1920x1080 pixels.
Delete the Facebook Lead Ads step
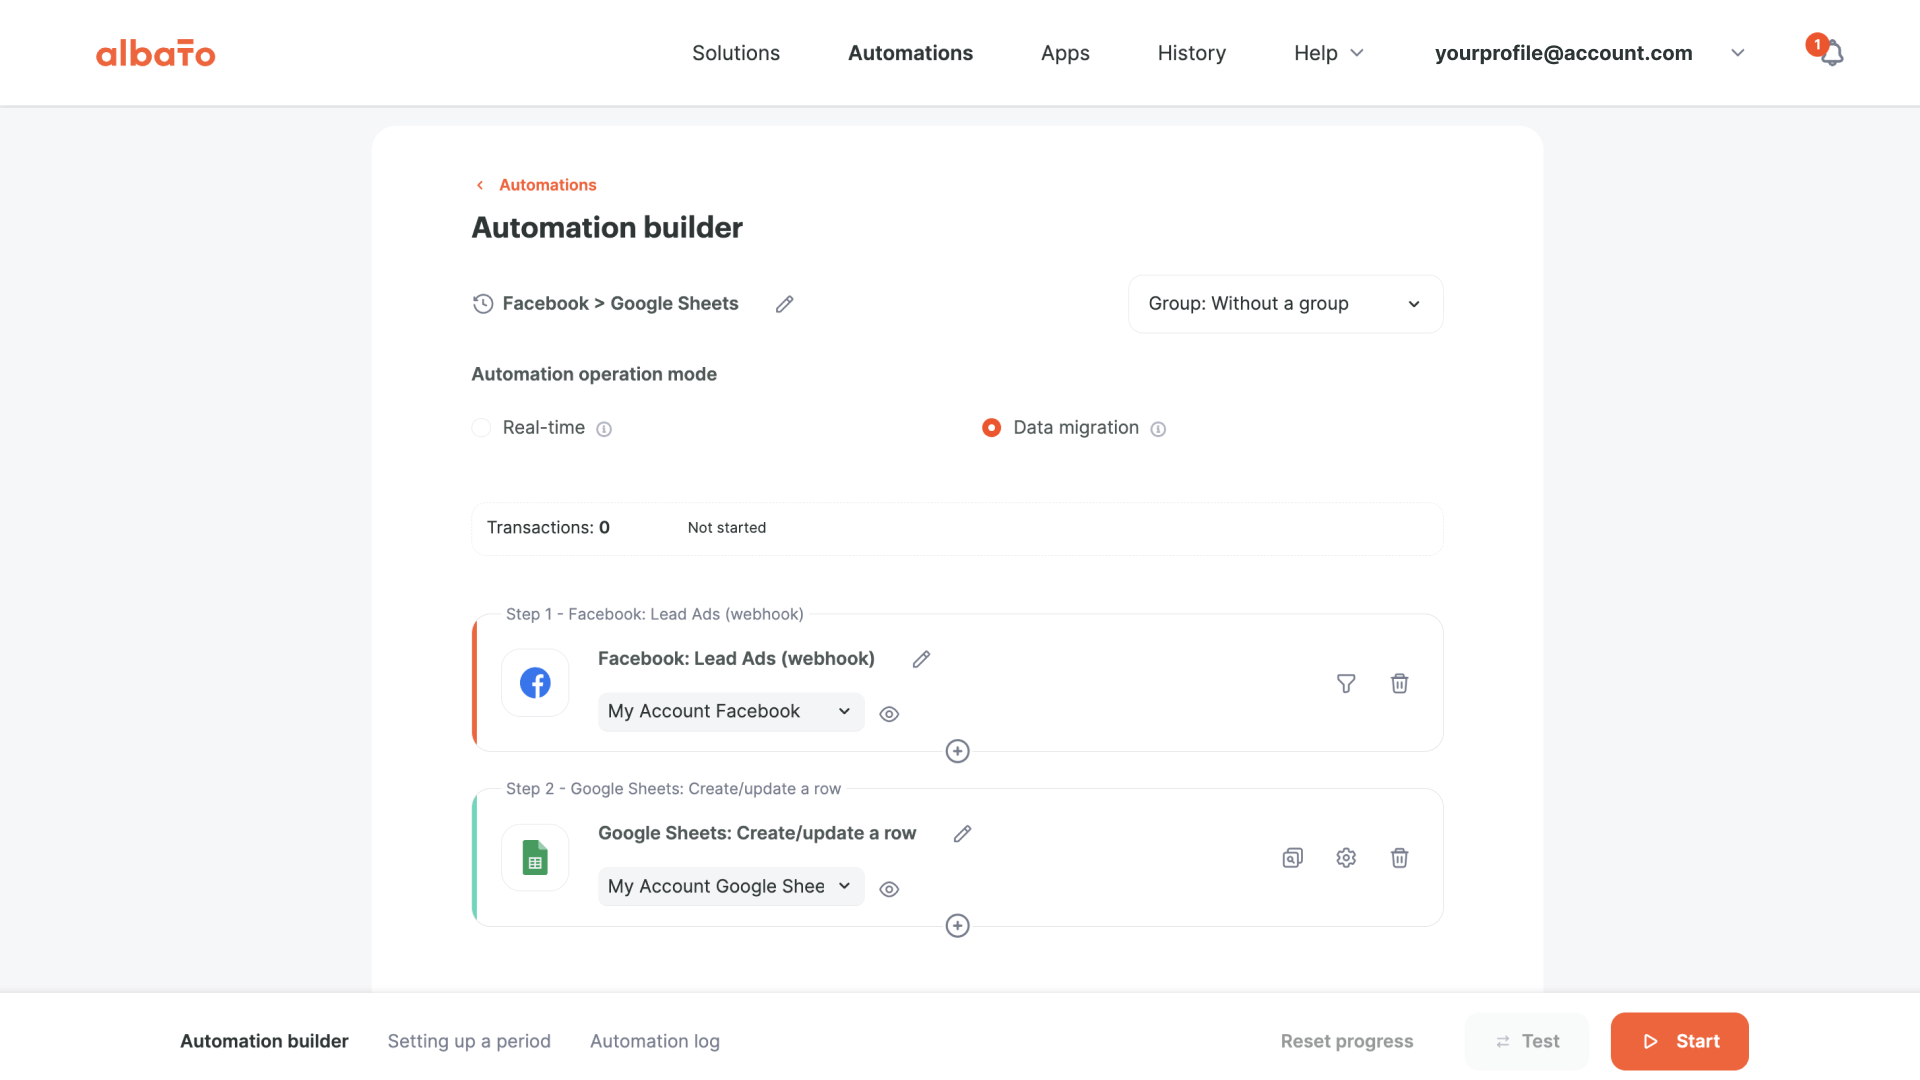1399,683
